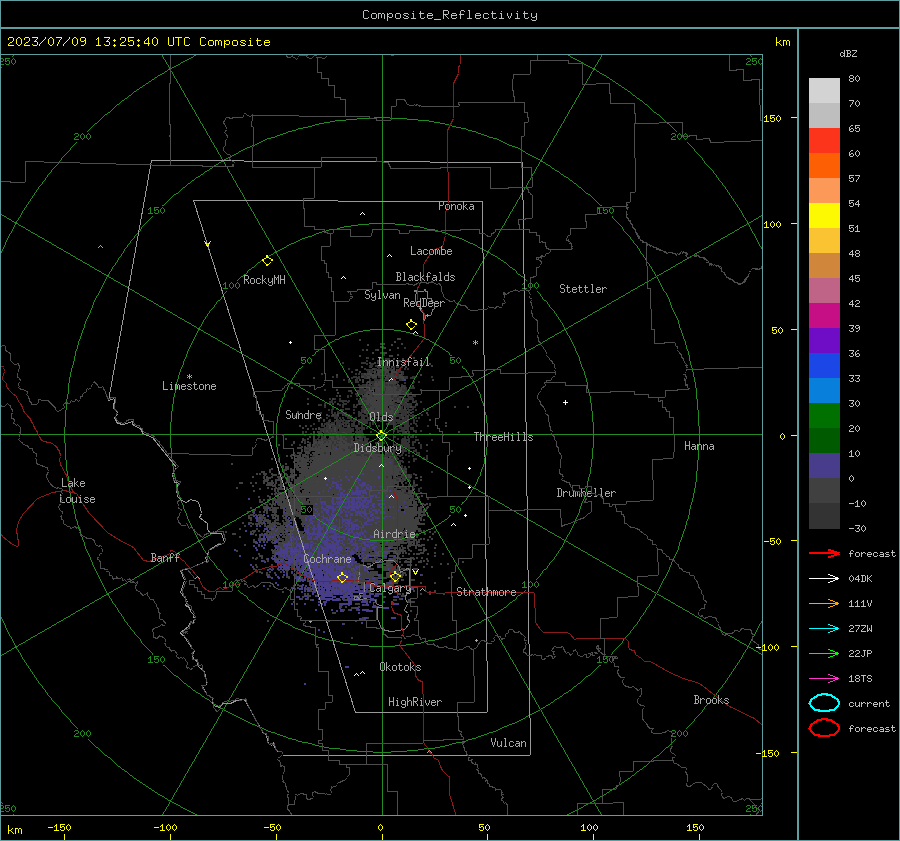Click the green 30 dBZ color swatch

pos(824,415)
